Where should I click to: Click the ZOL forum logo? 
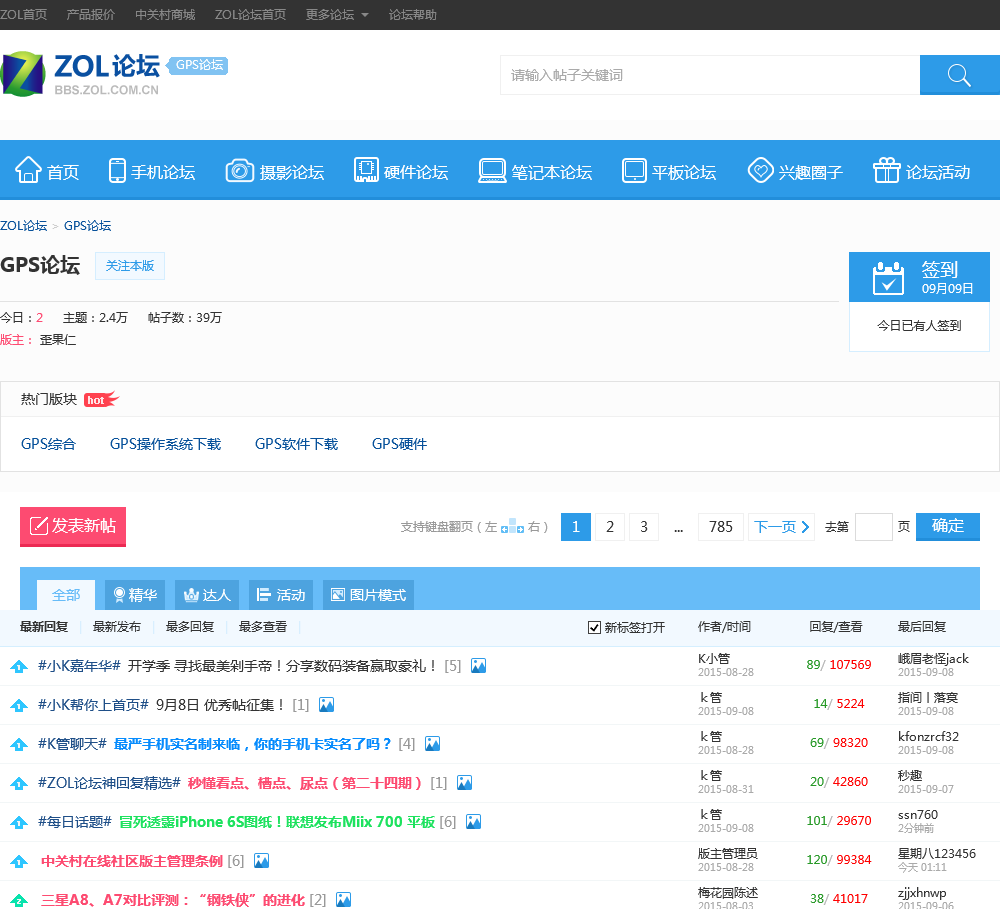click(x=81, y=75)
